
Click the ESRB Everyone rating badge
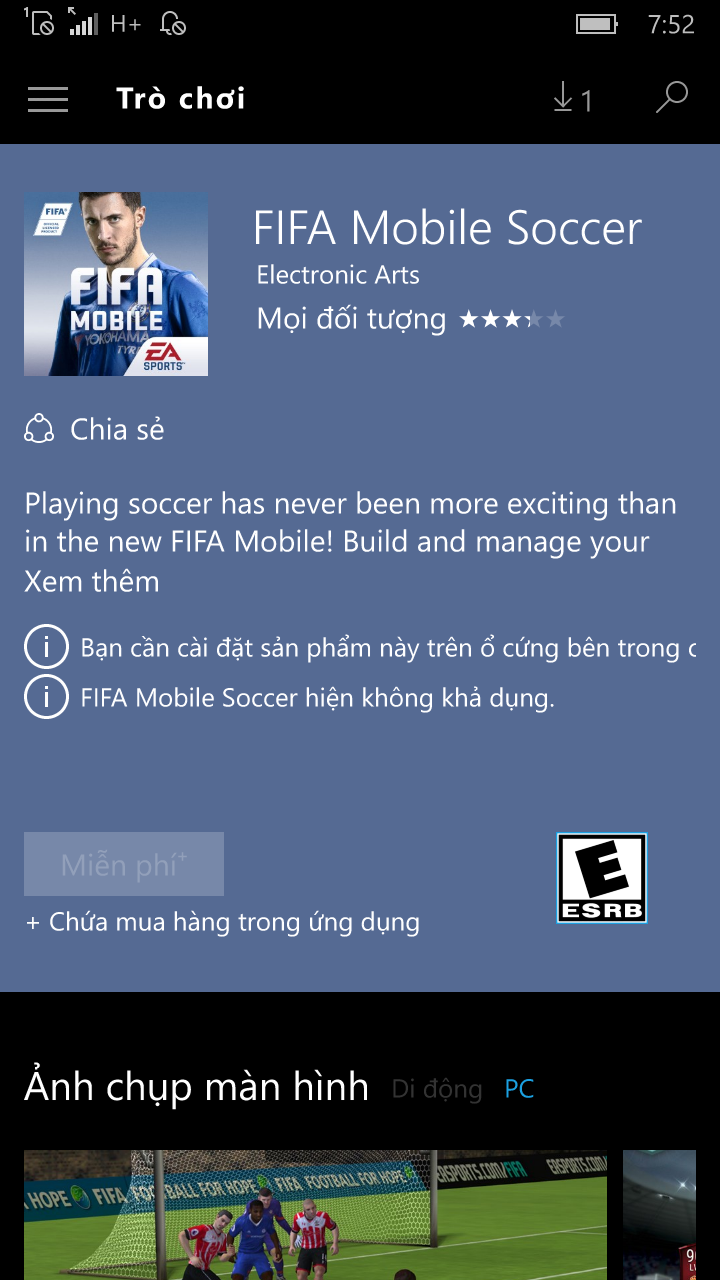click(602, 878)
